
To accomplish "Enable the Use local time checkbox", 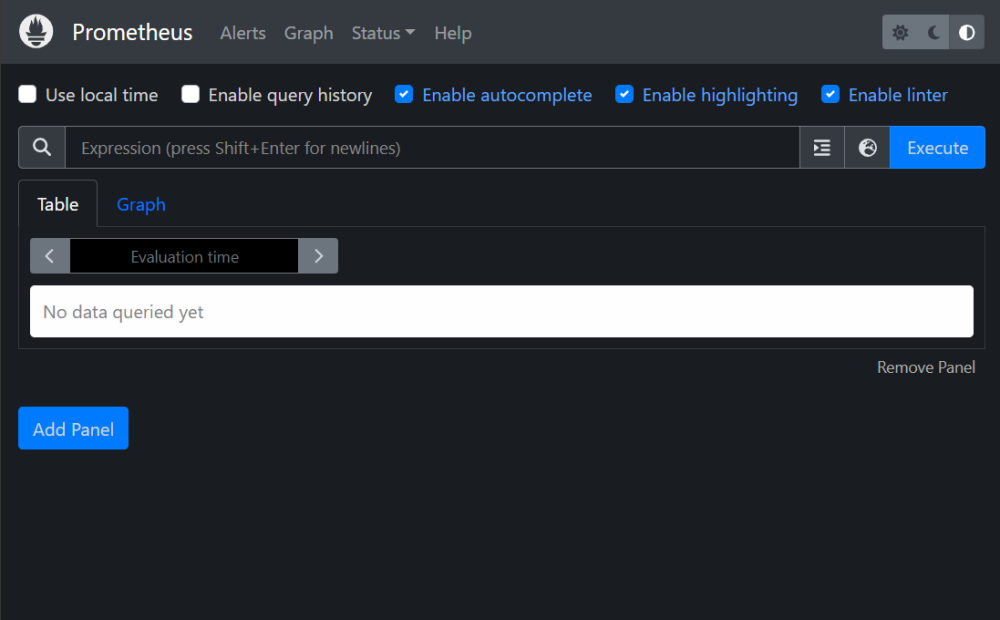I will 27,94.
